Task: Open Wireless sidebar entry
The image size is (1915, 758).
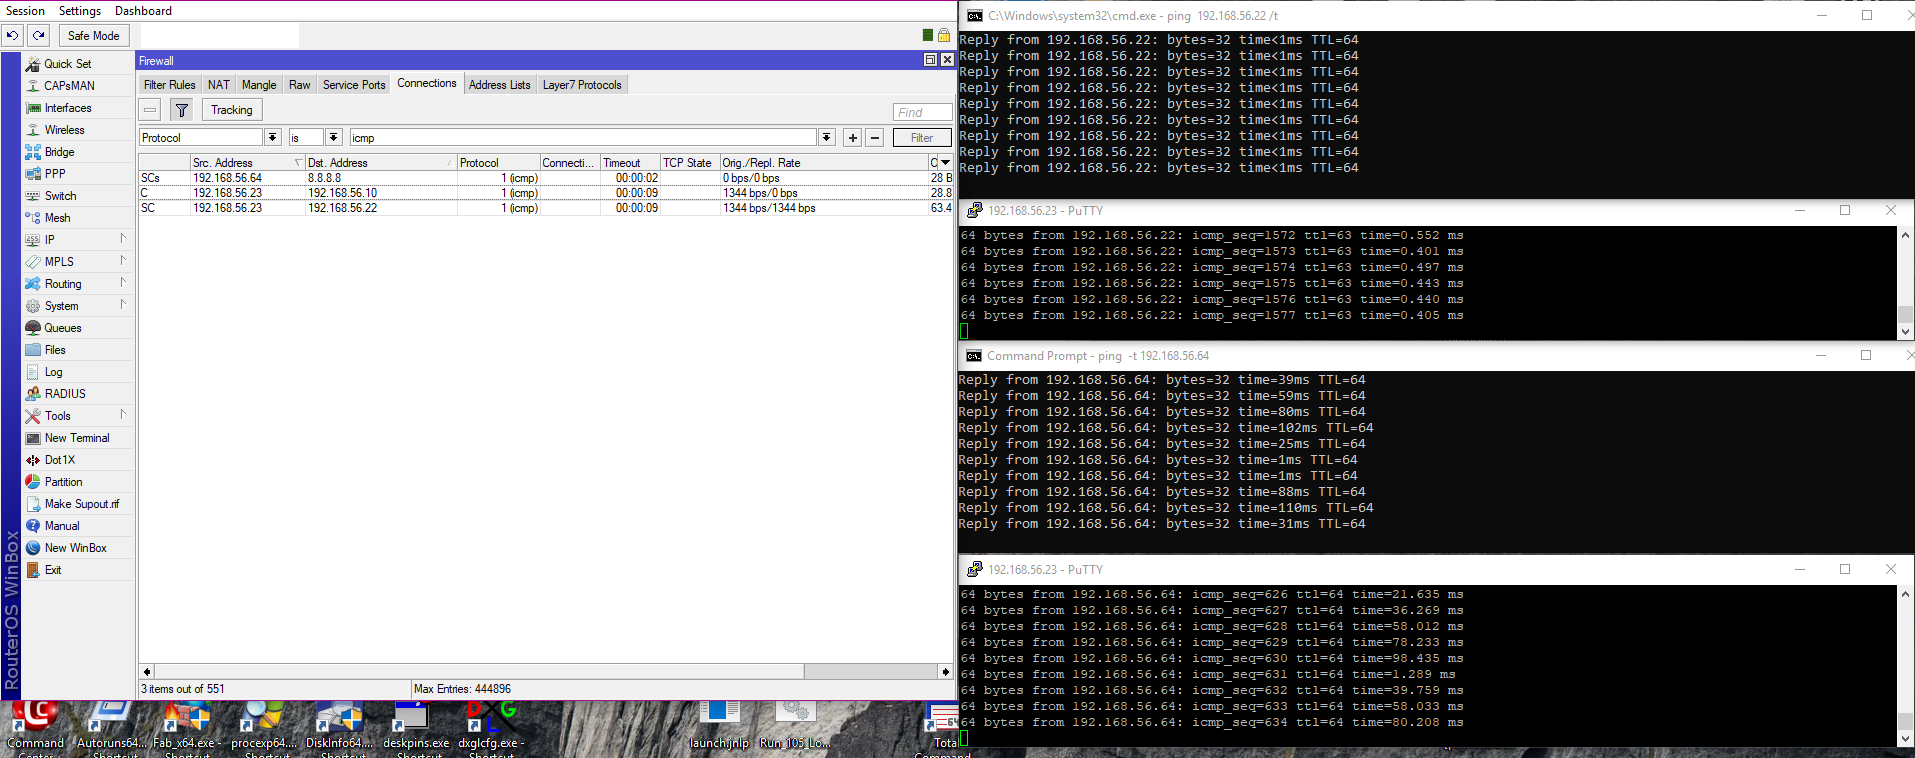Action: coord(64,130)
